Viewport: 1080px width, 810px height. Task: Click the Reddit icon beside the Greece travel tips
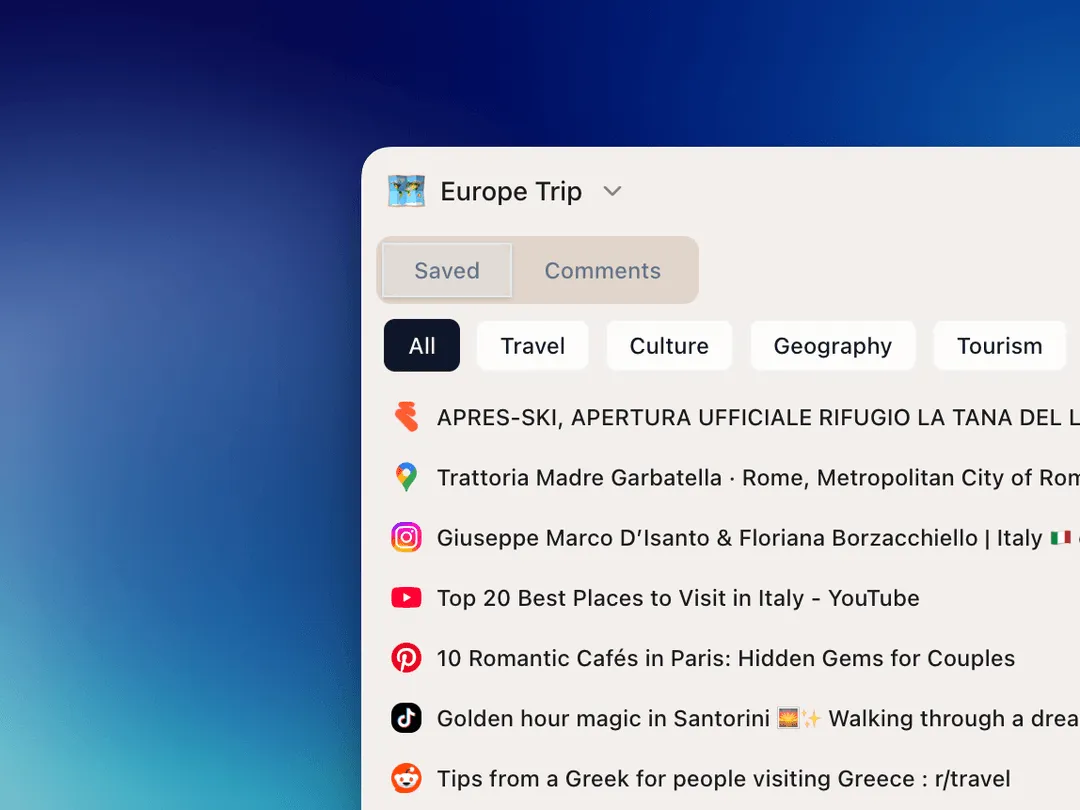(x=406, y=777)
